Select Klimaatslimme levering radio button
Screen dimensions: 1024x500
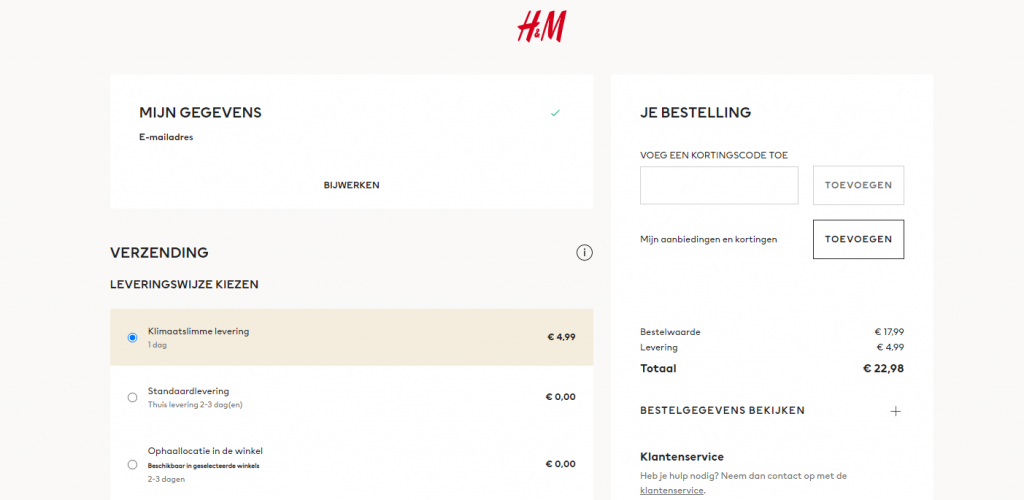[x=133, y=337]
